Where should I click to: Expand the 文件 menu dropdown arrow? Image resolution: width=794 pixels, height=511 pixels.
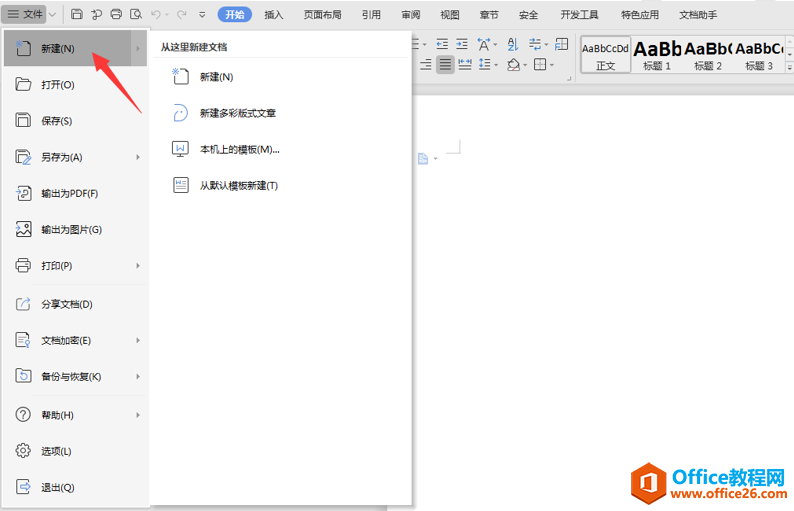(x=52, y=15)
